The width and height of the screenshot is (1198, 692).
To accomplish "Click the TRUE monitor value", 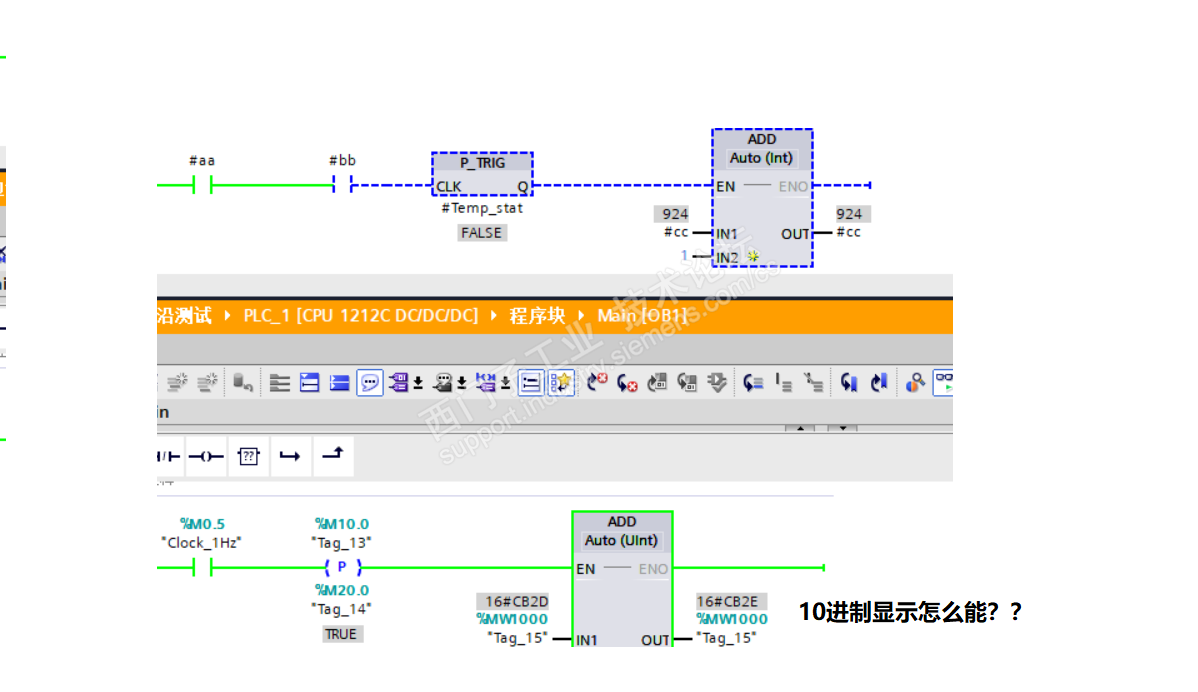I will click(341, 634).
